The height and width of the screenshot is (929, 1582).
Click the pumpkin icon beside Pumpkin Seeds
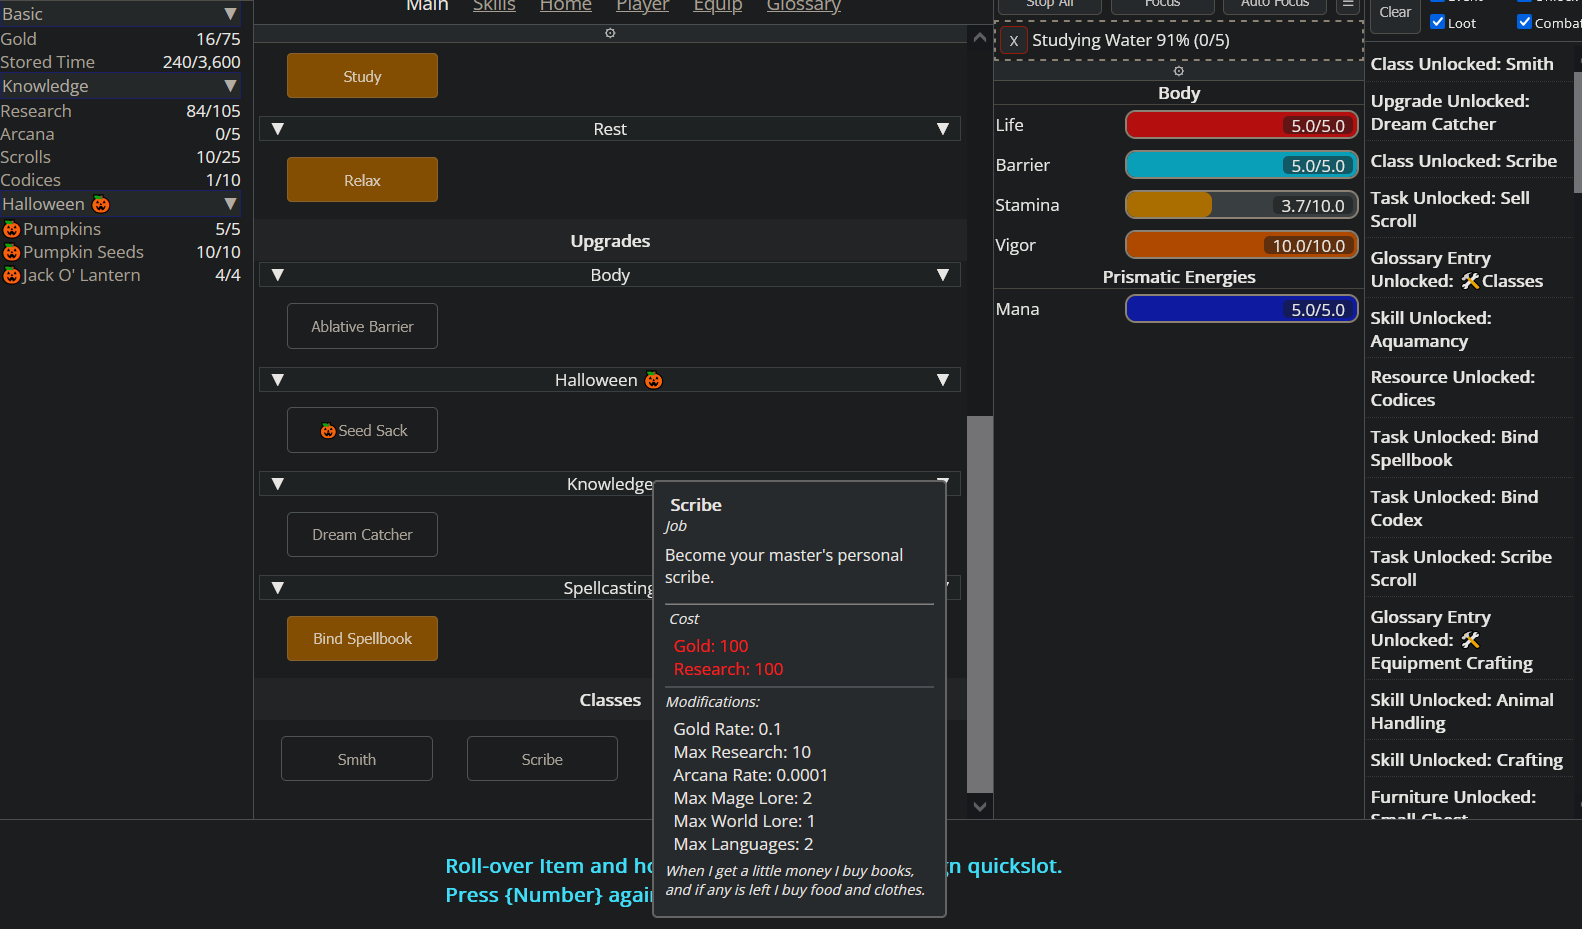click(x=12, y=252)
